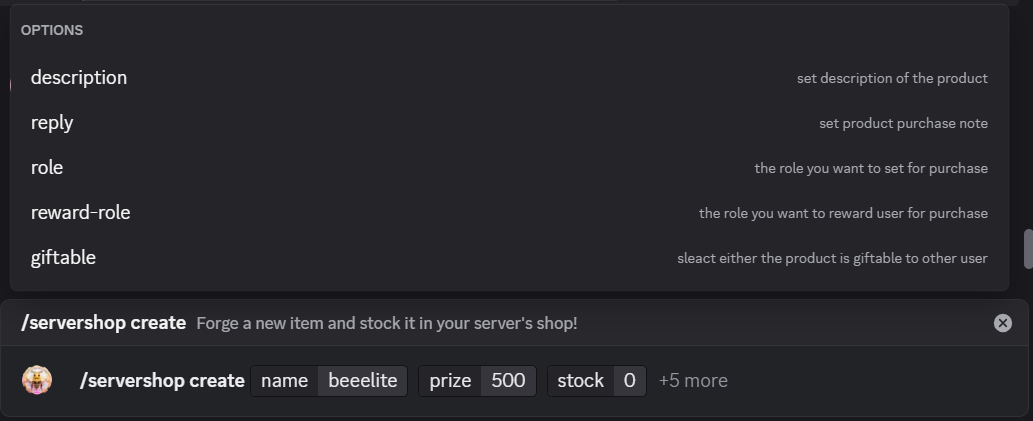Screen dimensions: 1033x421
Task: Click the bot avatar beside the command
Action: tap(38, 380)
